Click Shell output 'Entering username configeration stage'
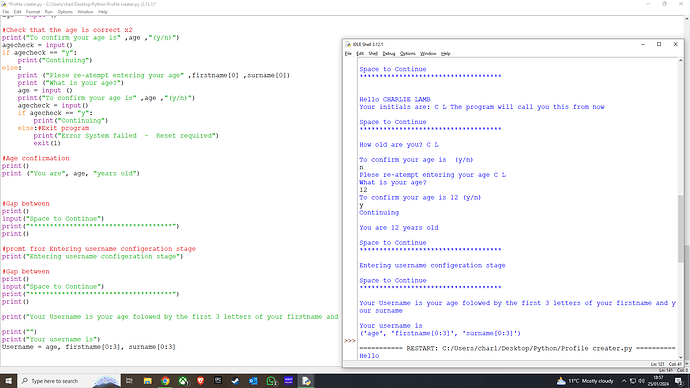This screenshot has height=388, width=690. [432, 265]
